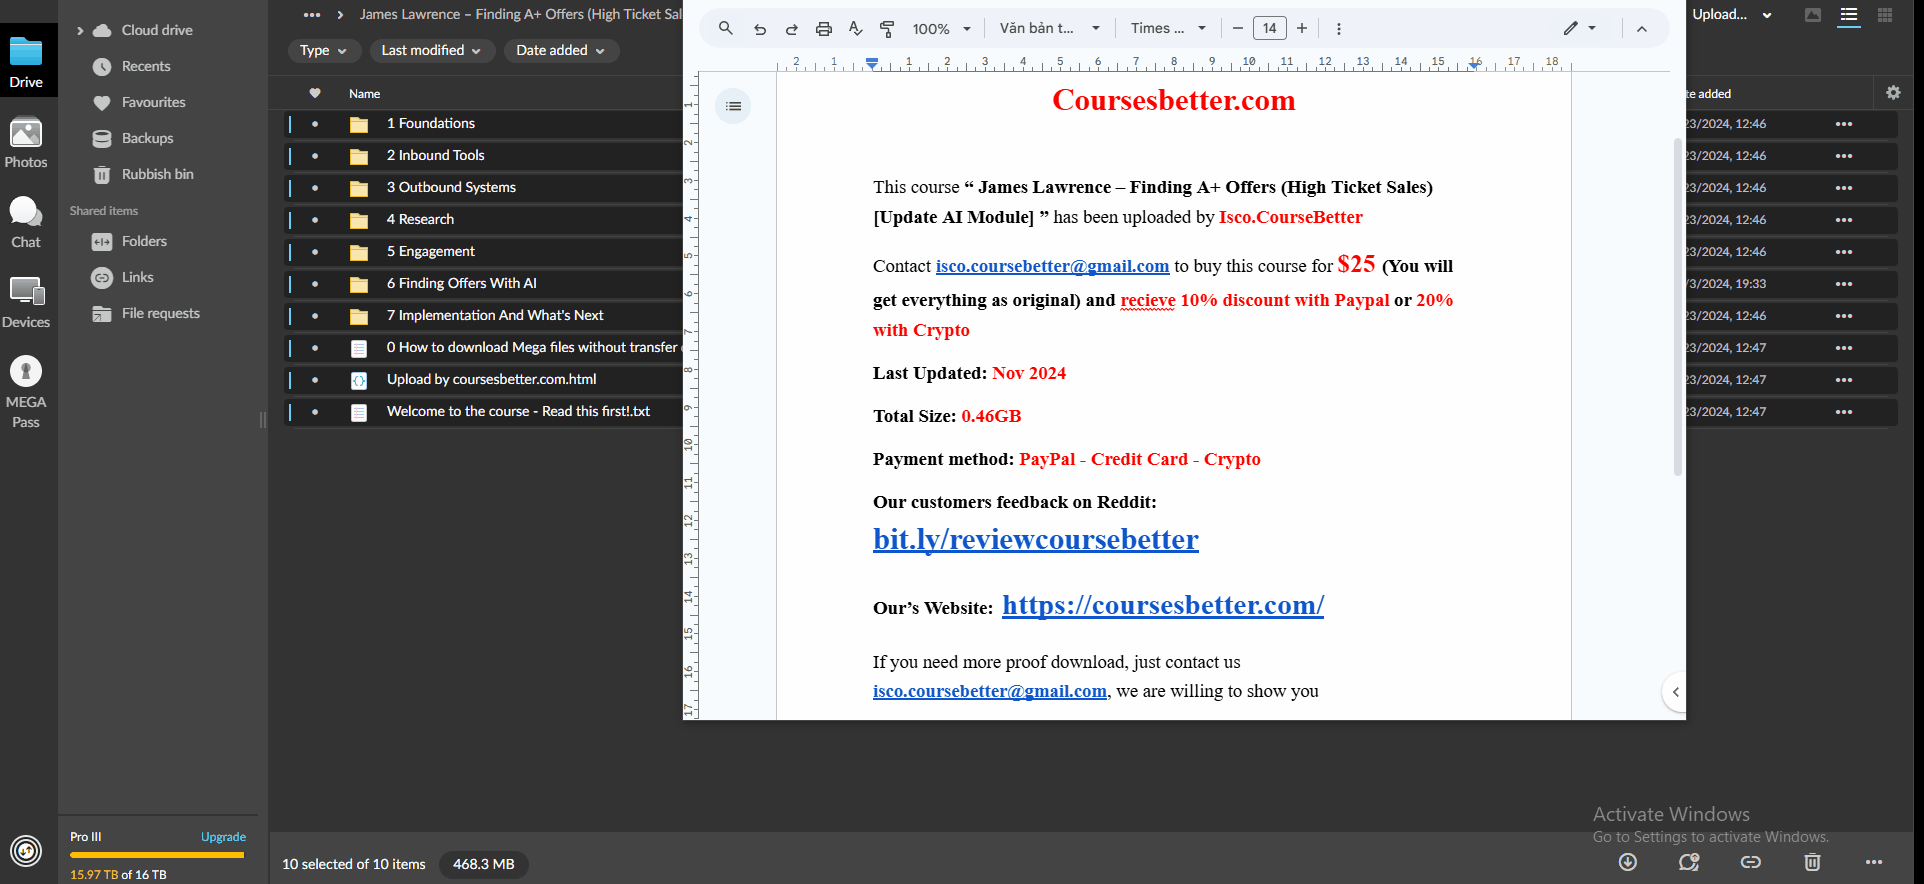Open options for 4 Research row
Image resolution: width=1924 pixels, height=884 pixels.
pos(1844,220)
